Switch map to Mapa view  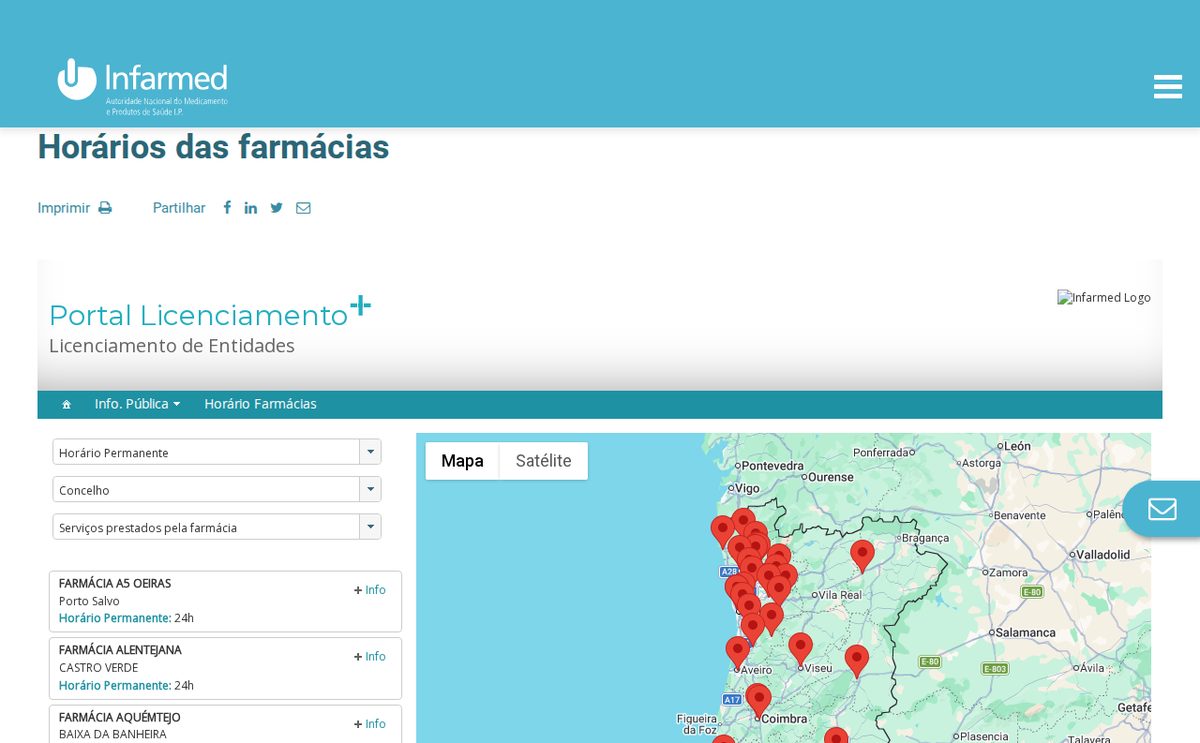(462, 461)
